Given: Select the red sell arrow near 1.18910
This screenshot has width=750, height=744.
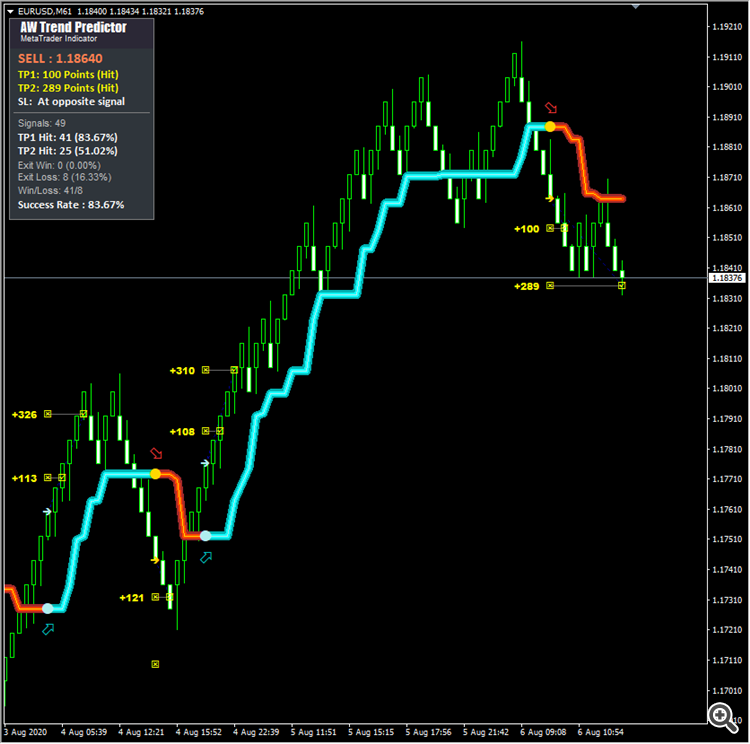Looking at the screenshot, I should click(551, 108).
